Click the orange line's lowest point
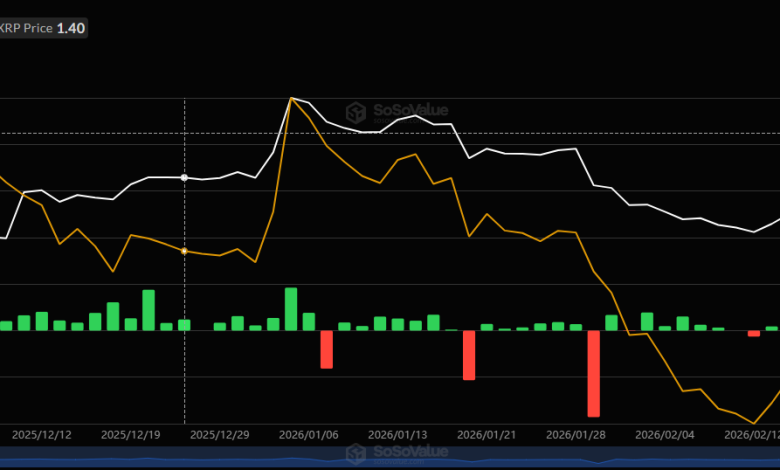The width and height of the screenshot is (780, 470). point(753,423)
